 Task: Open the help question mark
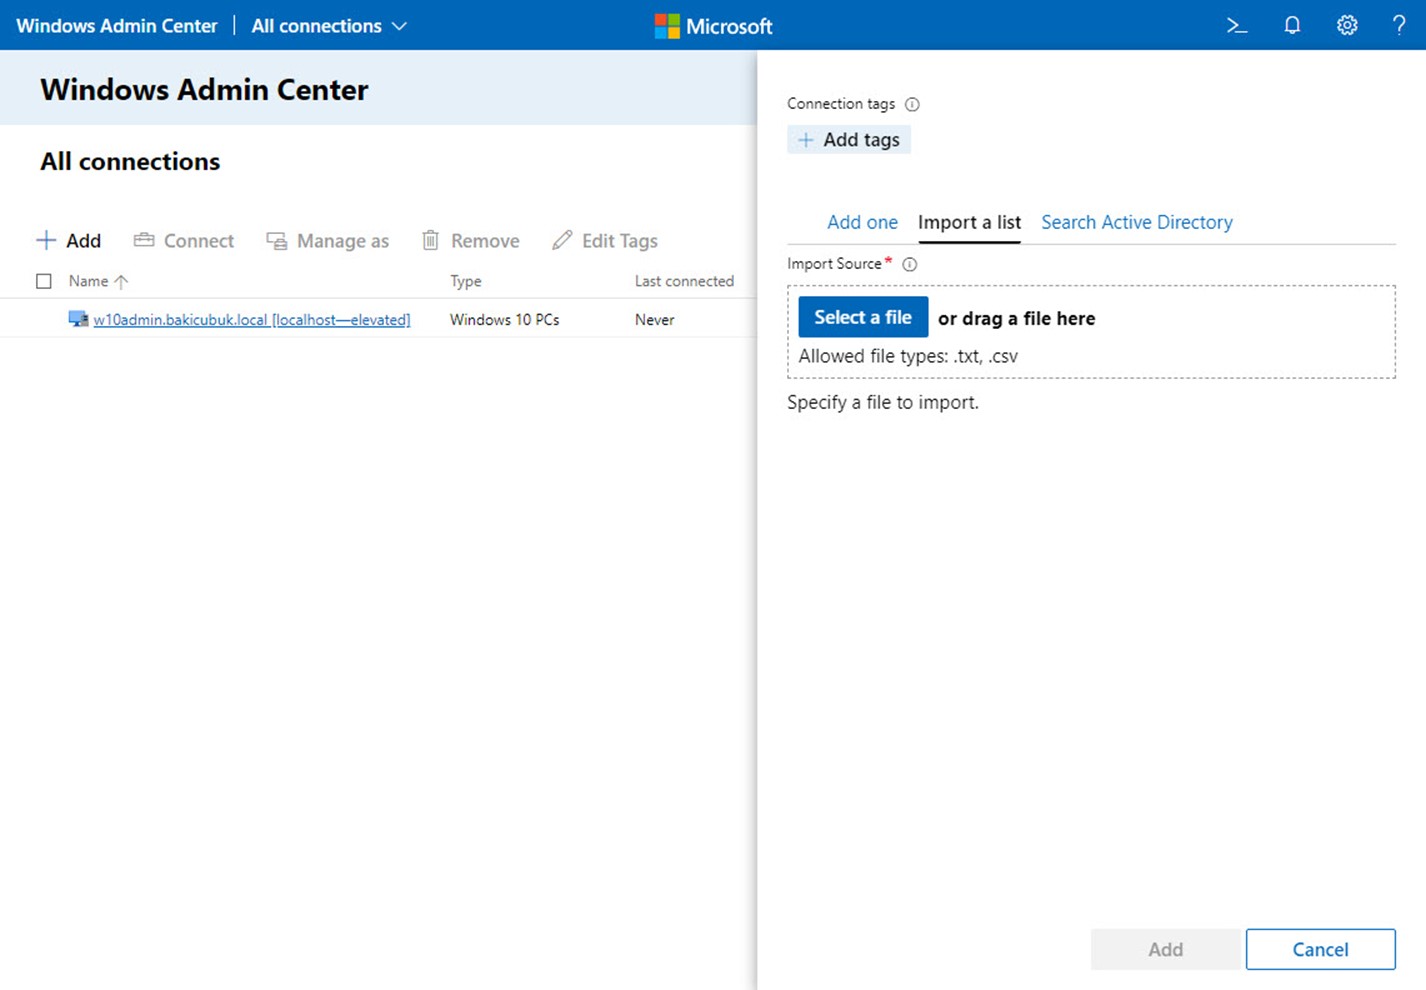[x=1399, y=26]
